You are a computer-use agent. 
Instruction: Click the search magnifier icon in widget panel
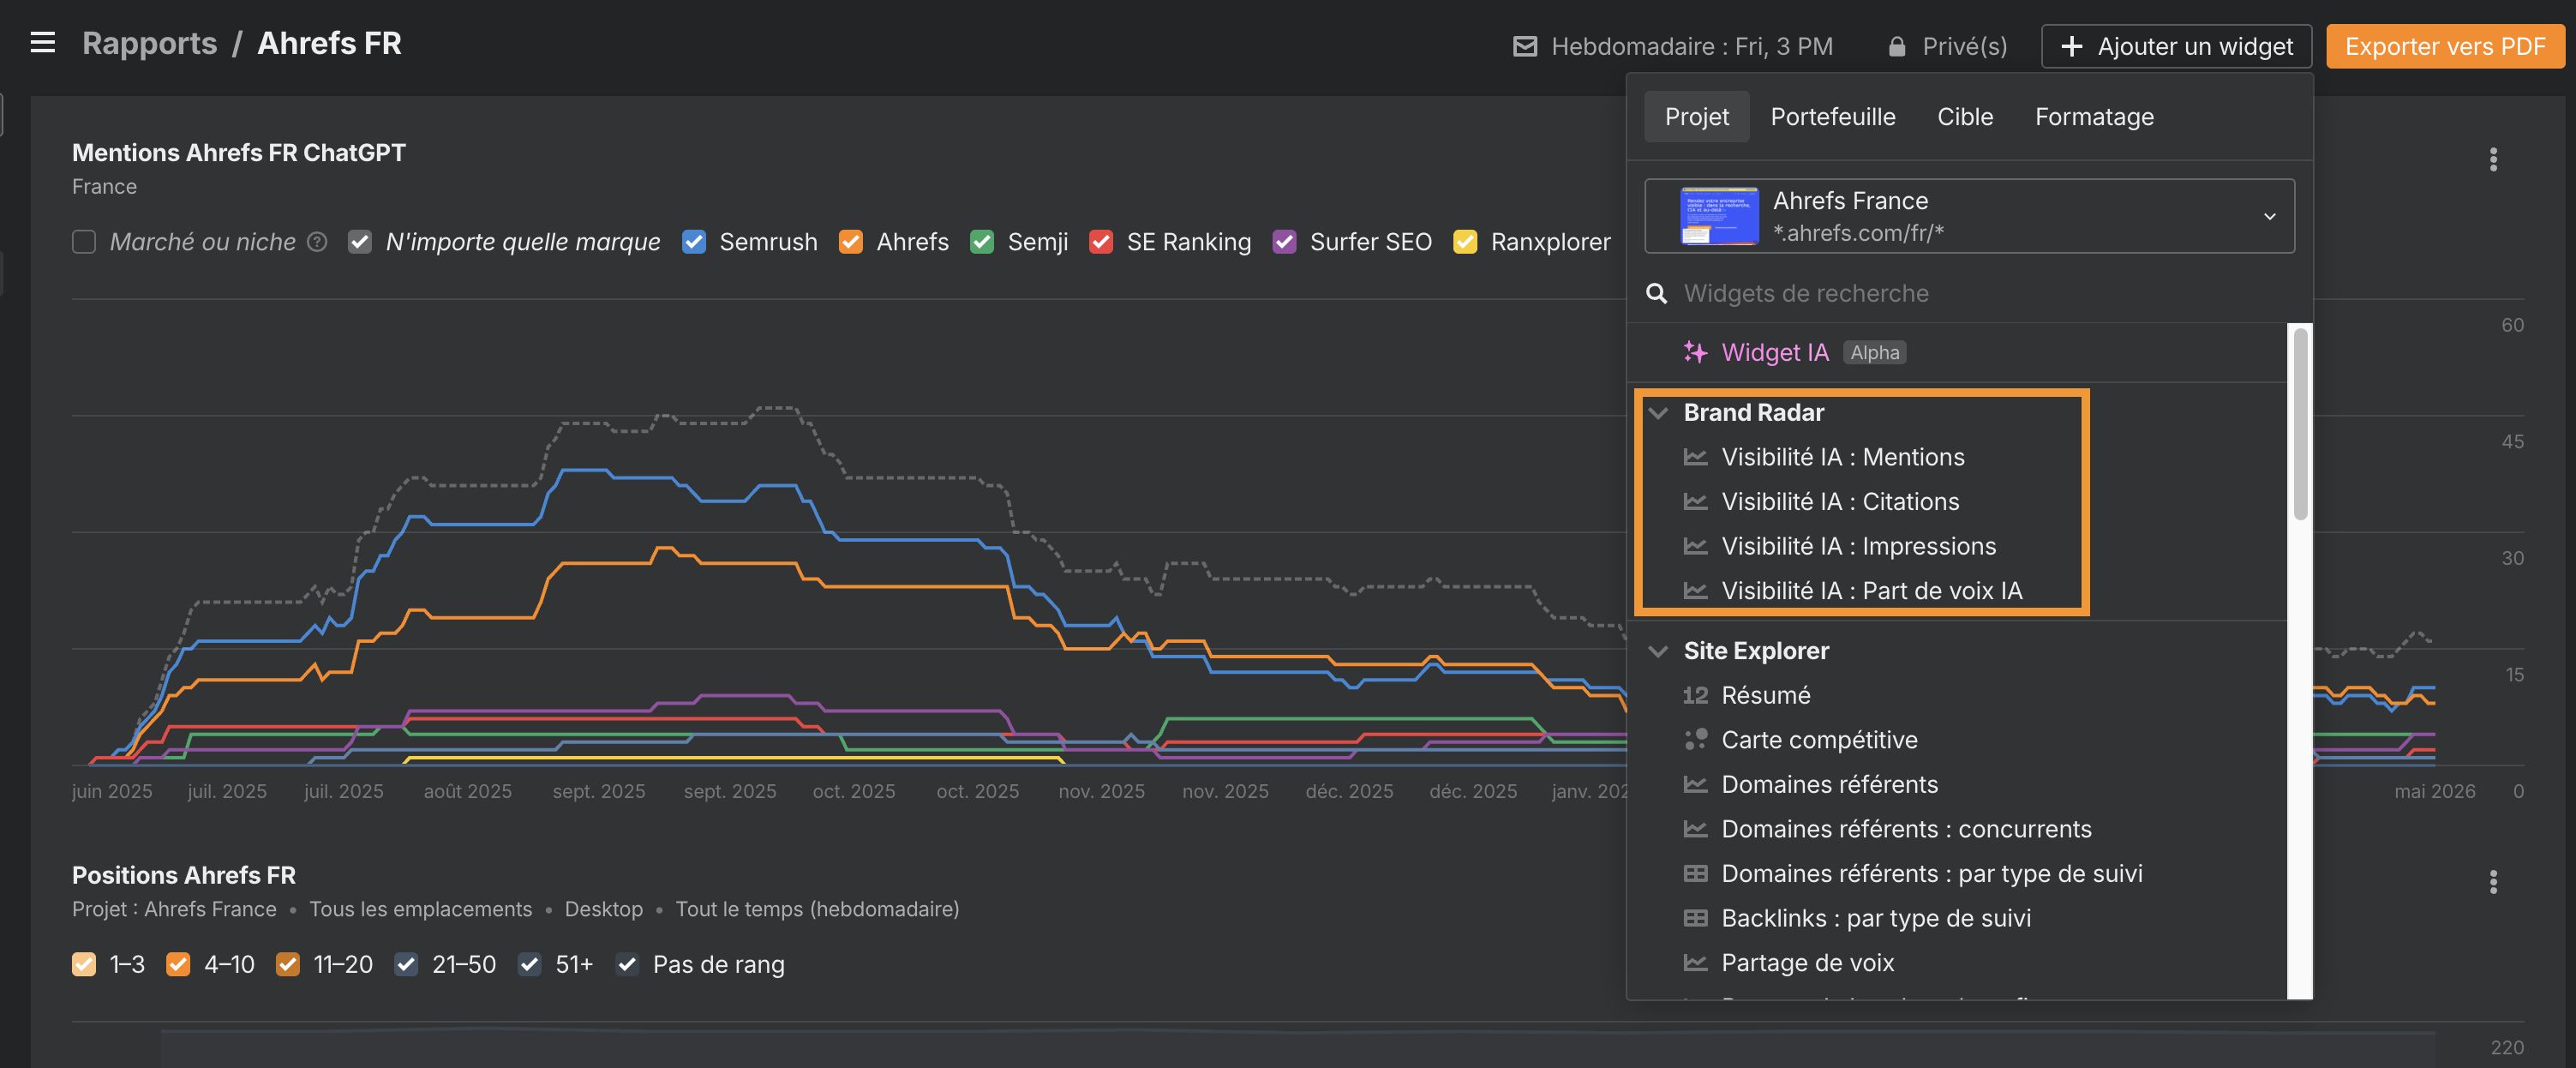tap(1657, 293)
